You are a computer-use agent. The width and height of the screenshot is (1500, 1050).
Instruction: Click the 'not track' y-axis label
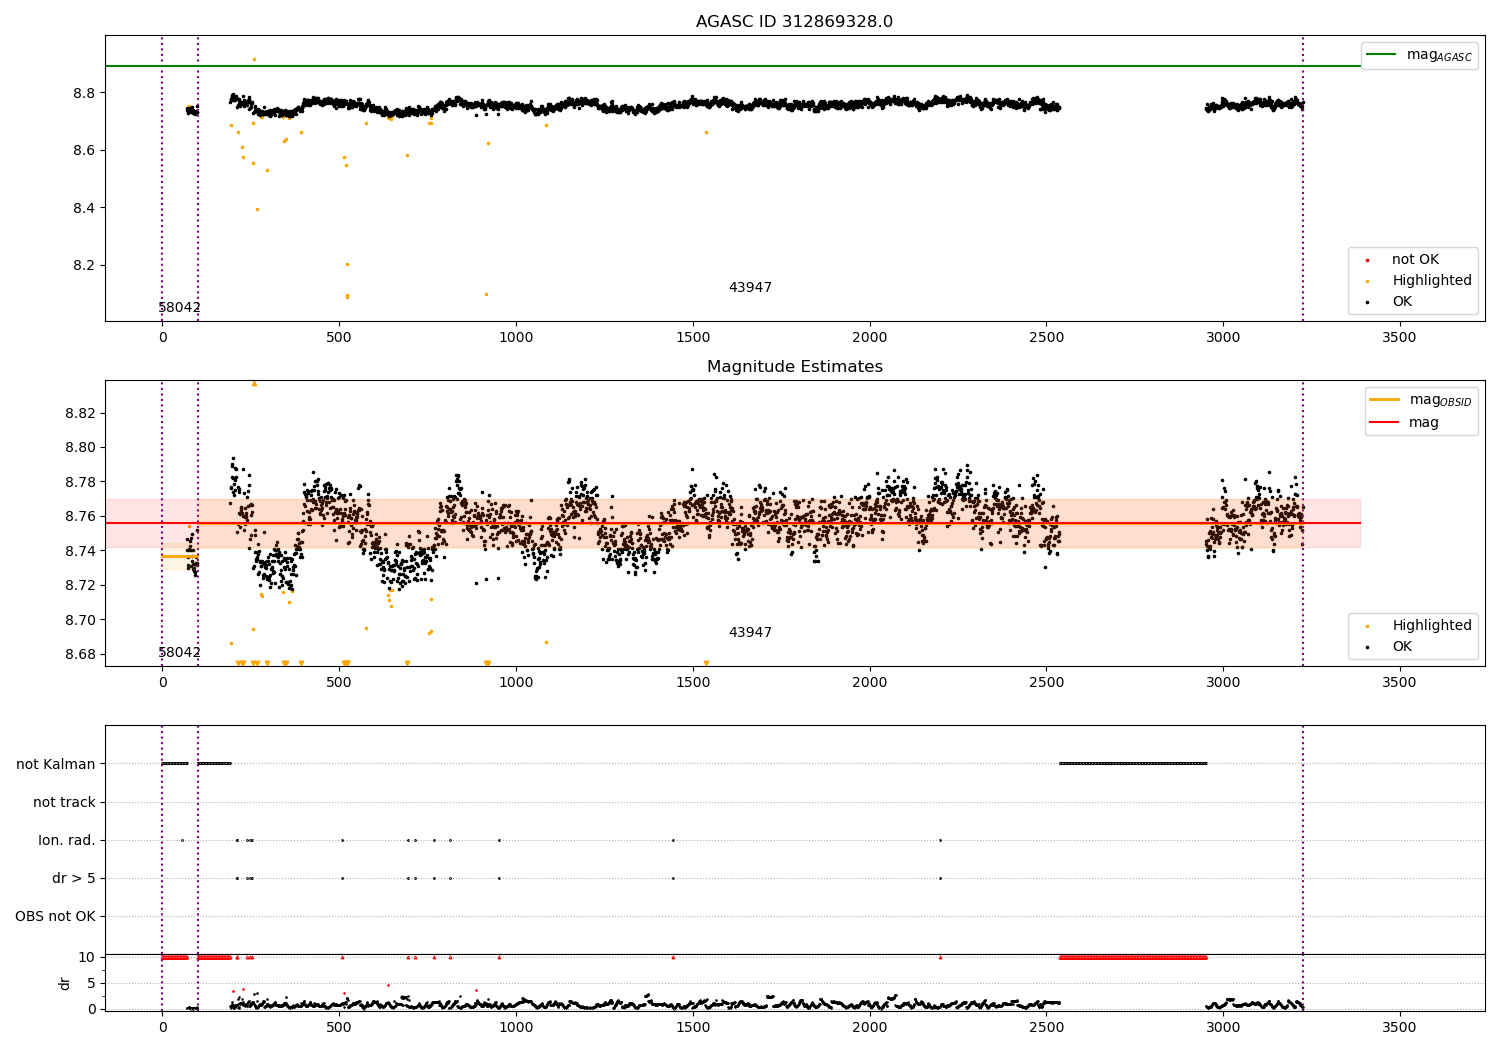[64, 802]
